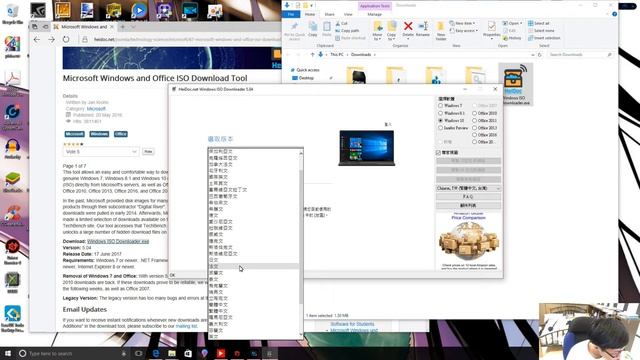Expand the Easy access dropdown

point(464,31)
